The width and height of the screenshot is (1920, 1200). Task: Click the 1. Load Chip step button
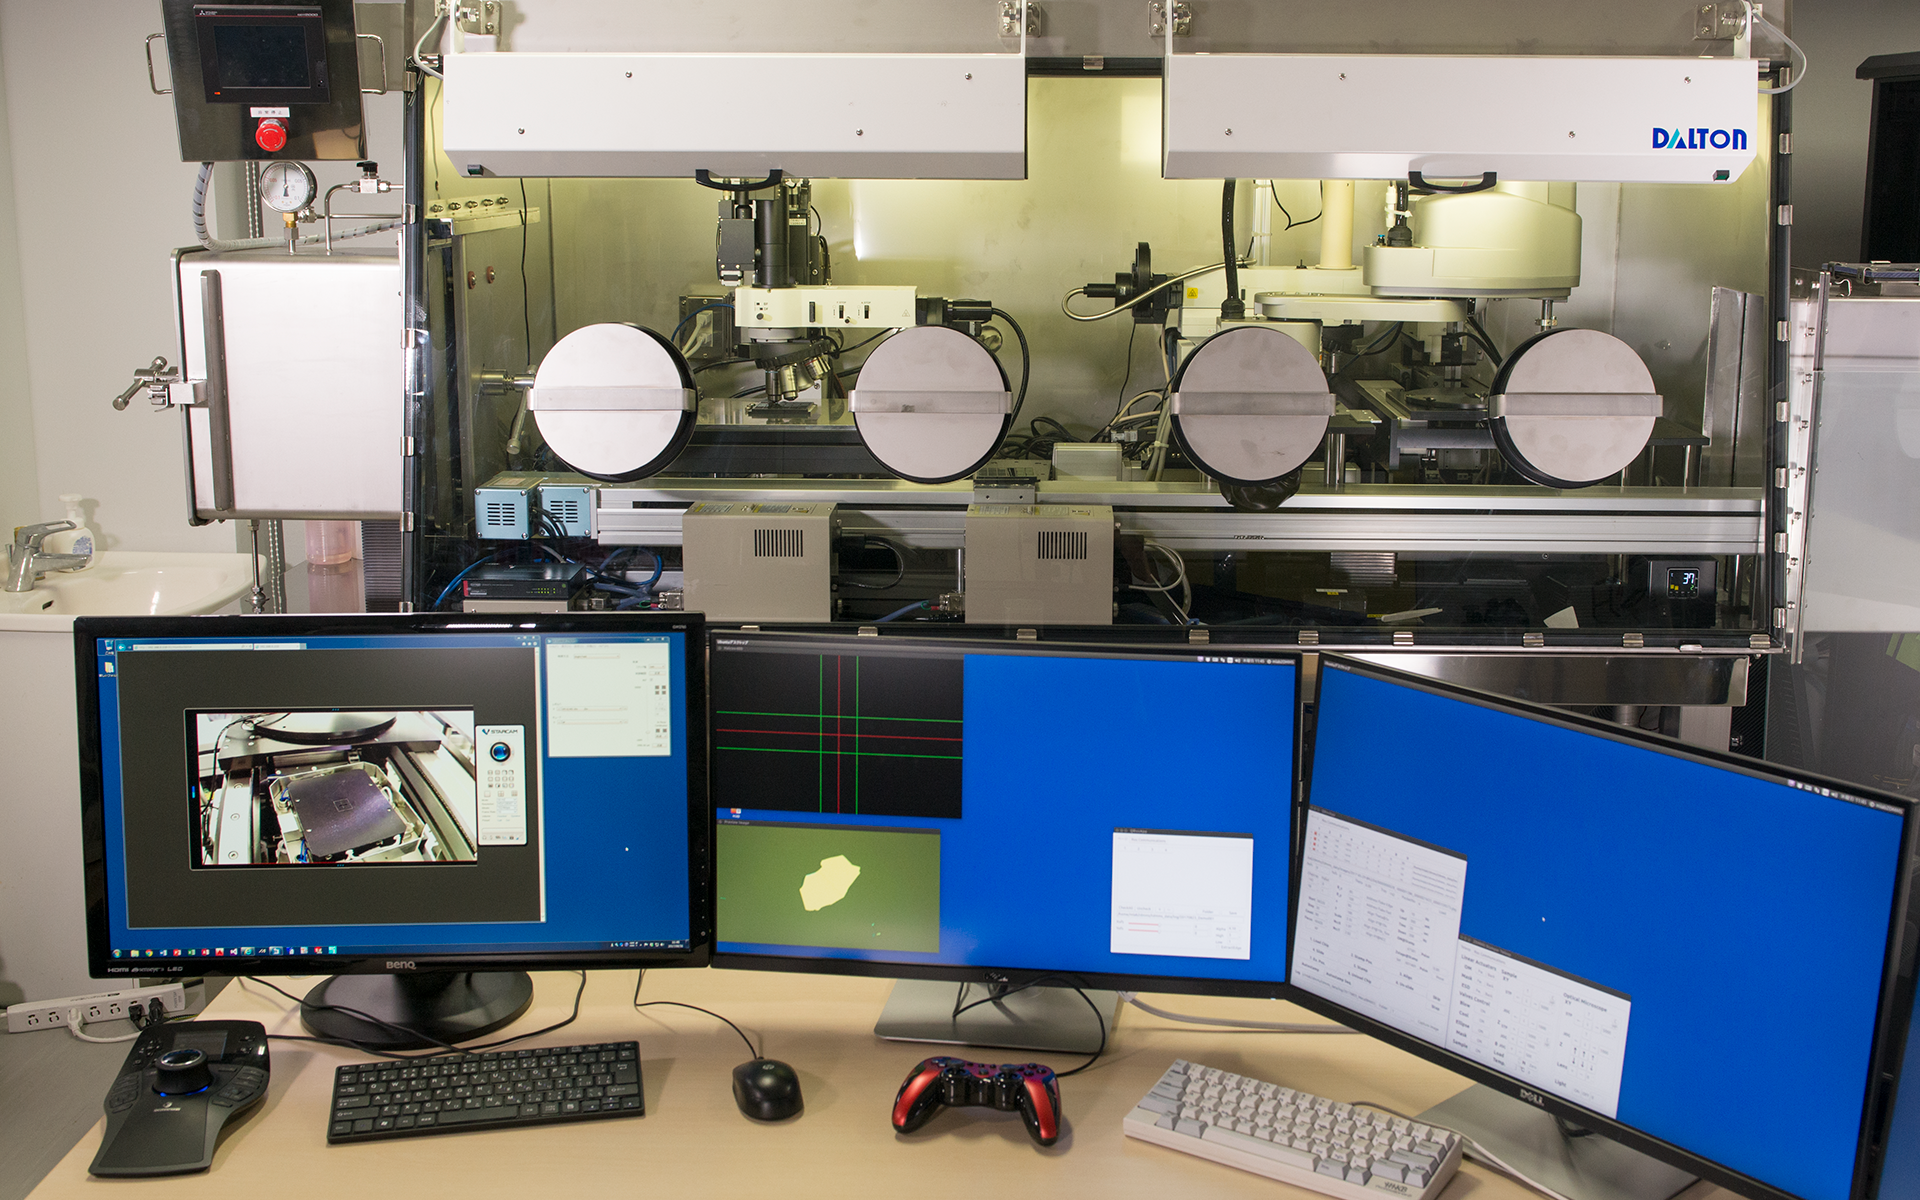click(x=1321, y=944)
